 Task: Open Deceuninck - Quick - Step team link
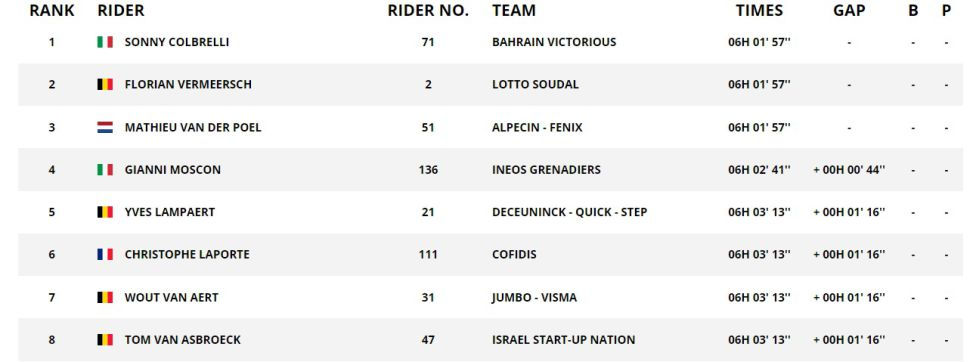coord(569,212)
